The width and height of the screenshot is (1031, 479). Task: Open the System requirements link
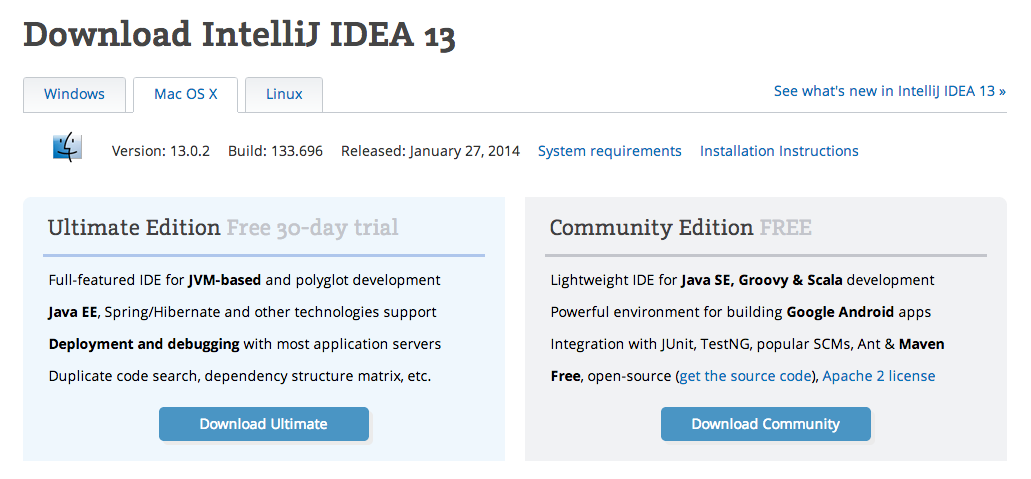coord(610,151)
